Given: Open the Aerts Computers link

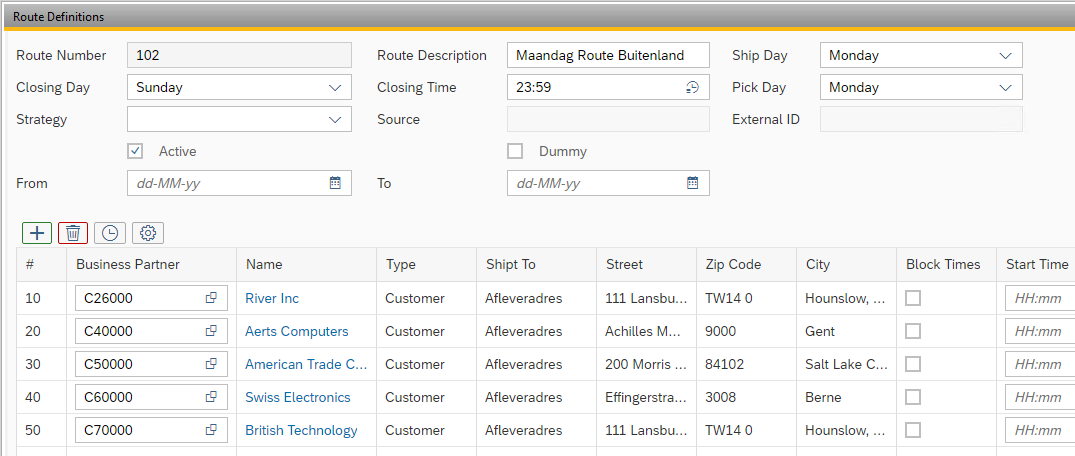Looking at the screenshot, I should (x=296, y=331).
